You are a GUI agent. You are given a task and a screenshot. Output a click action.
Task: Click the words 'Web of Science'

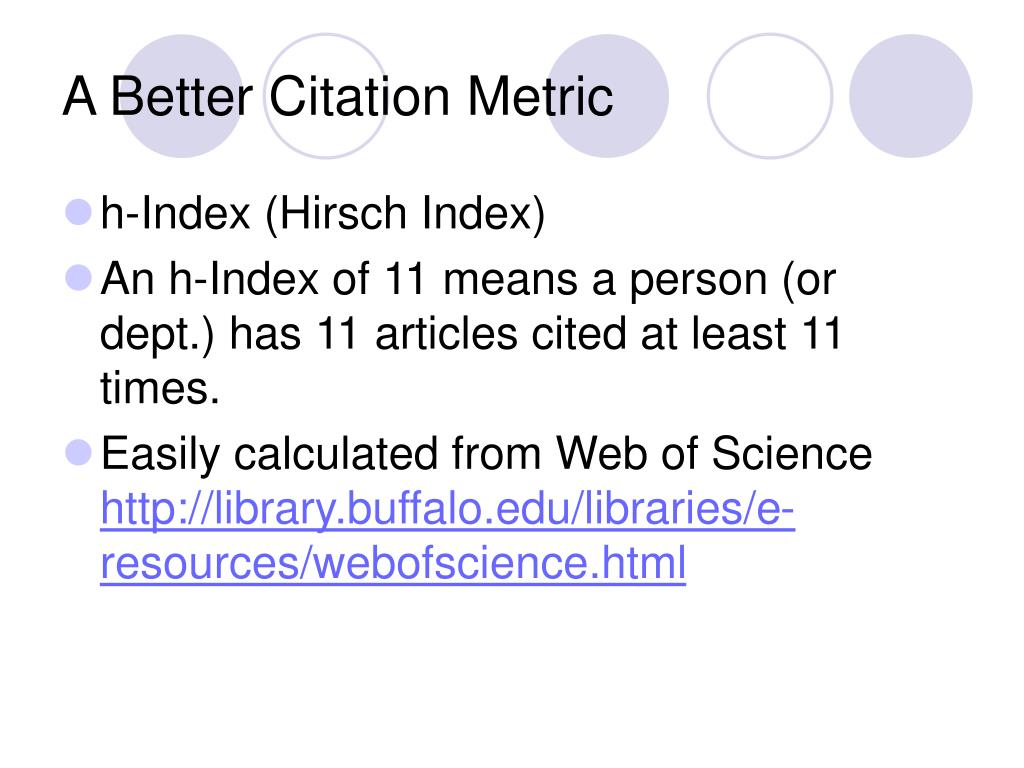pyautogui.click(x=714, y=453)
